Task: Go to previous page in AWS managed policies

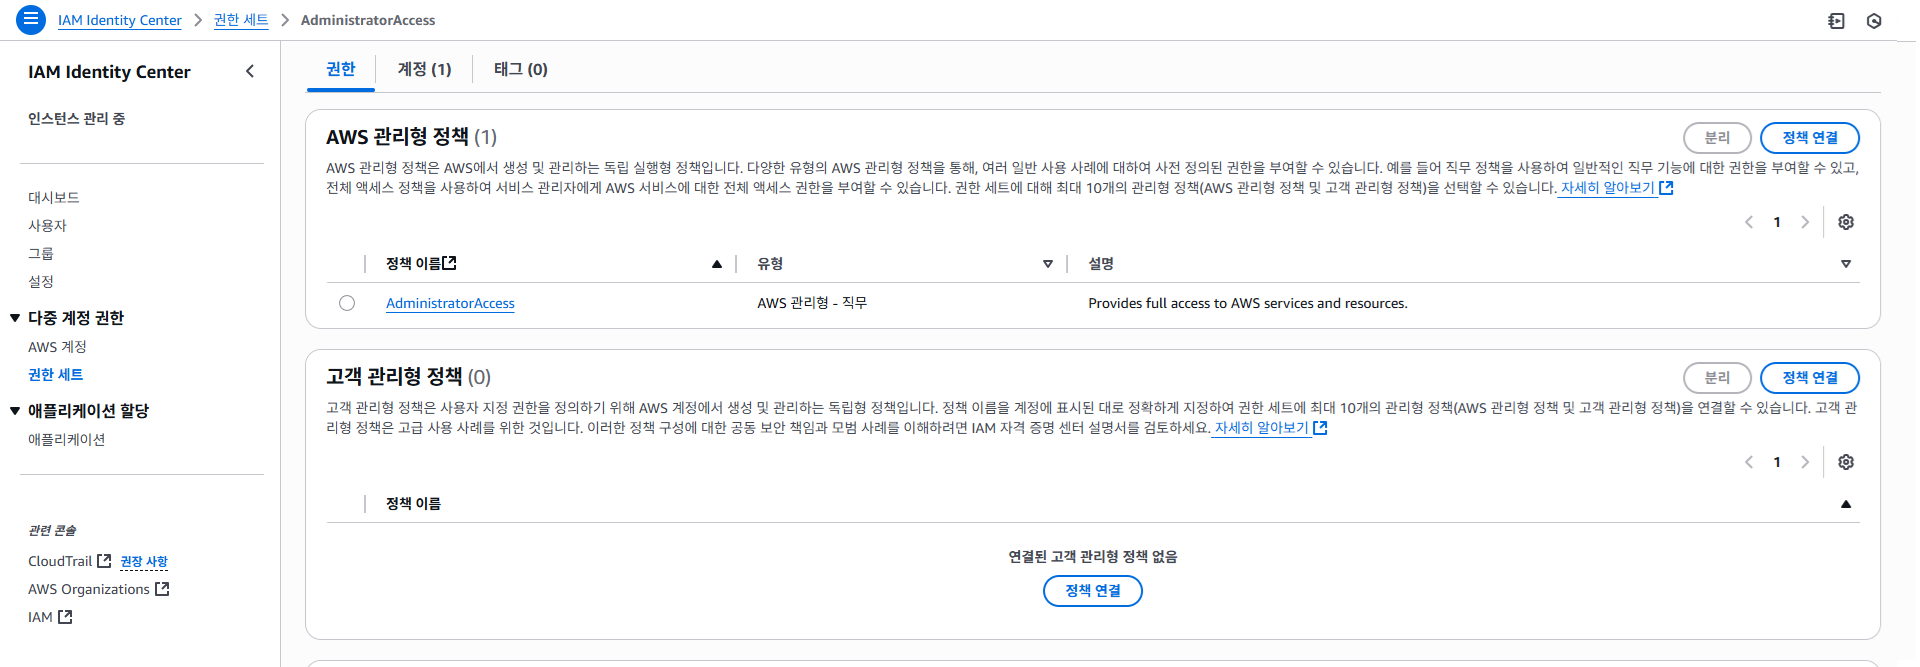Action: 1749,222
